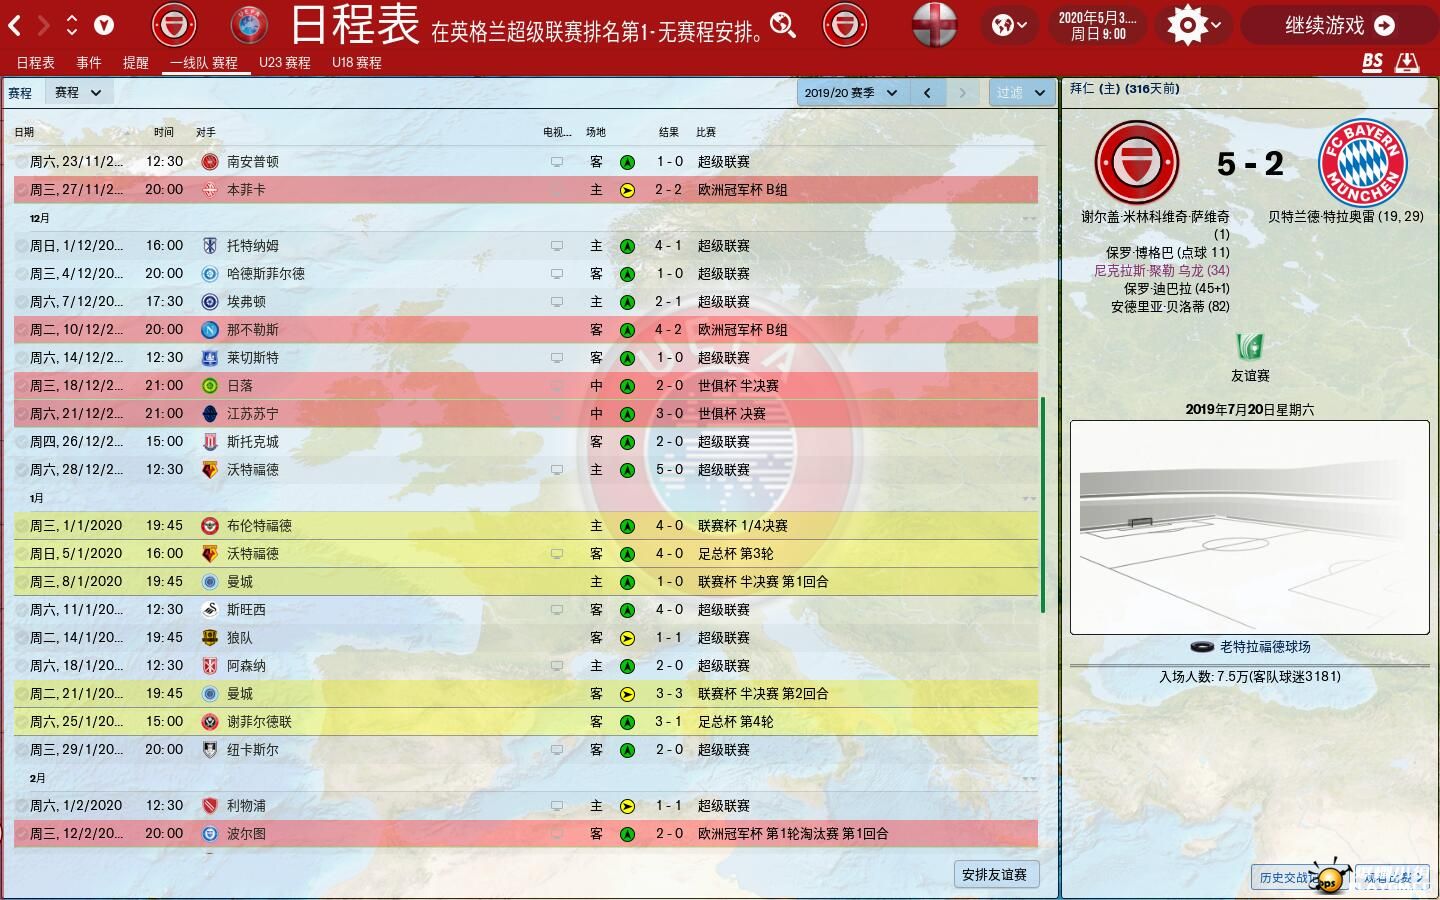Click the 安排友谊赛 button
Viewport: 1440px width, 900px height.
click(995, 874)
